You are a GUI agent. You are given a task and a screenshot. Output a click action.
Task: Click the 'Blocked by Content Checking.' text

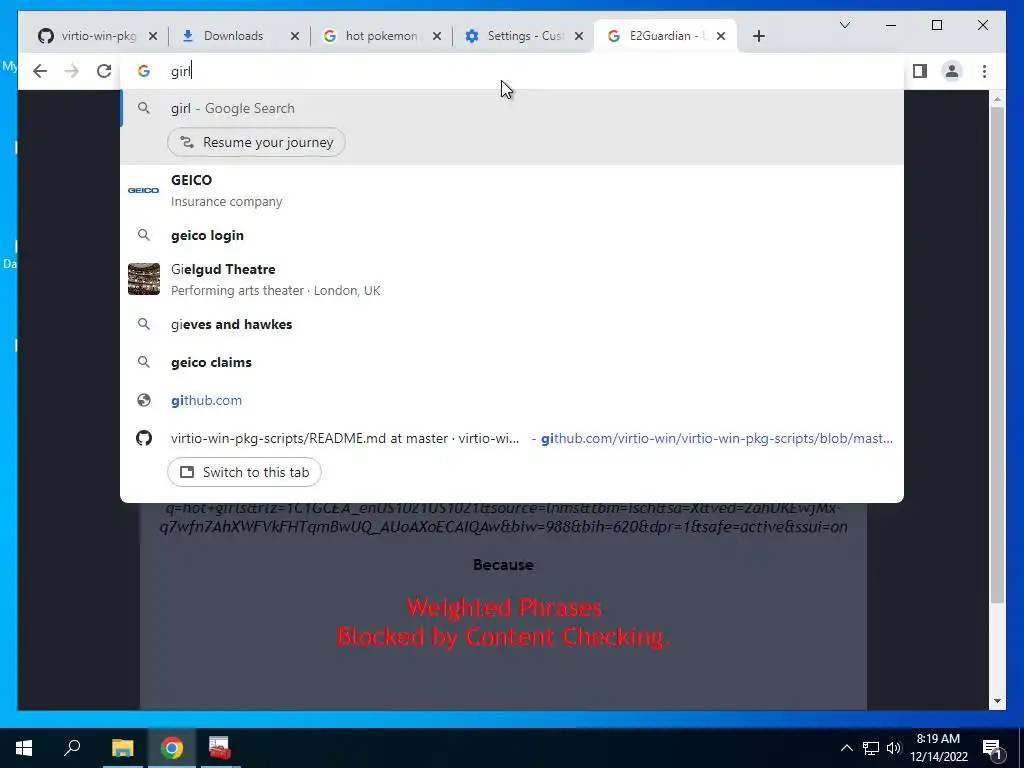pos(504,637)
